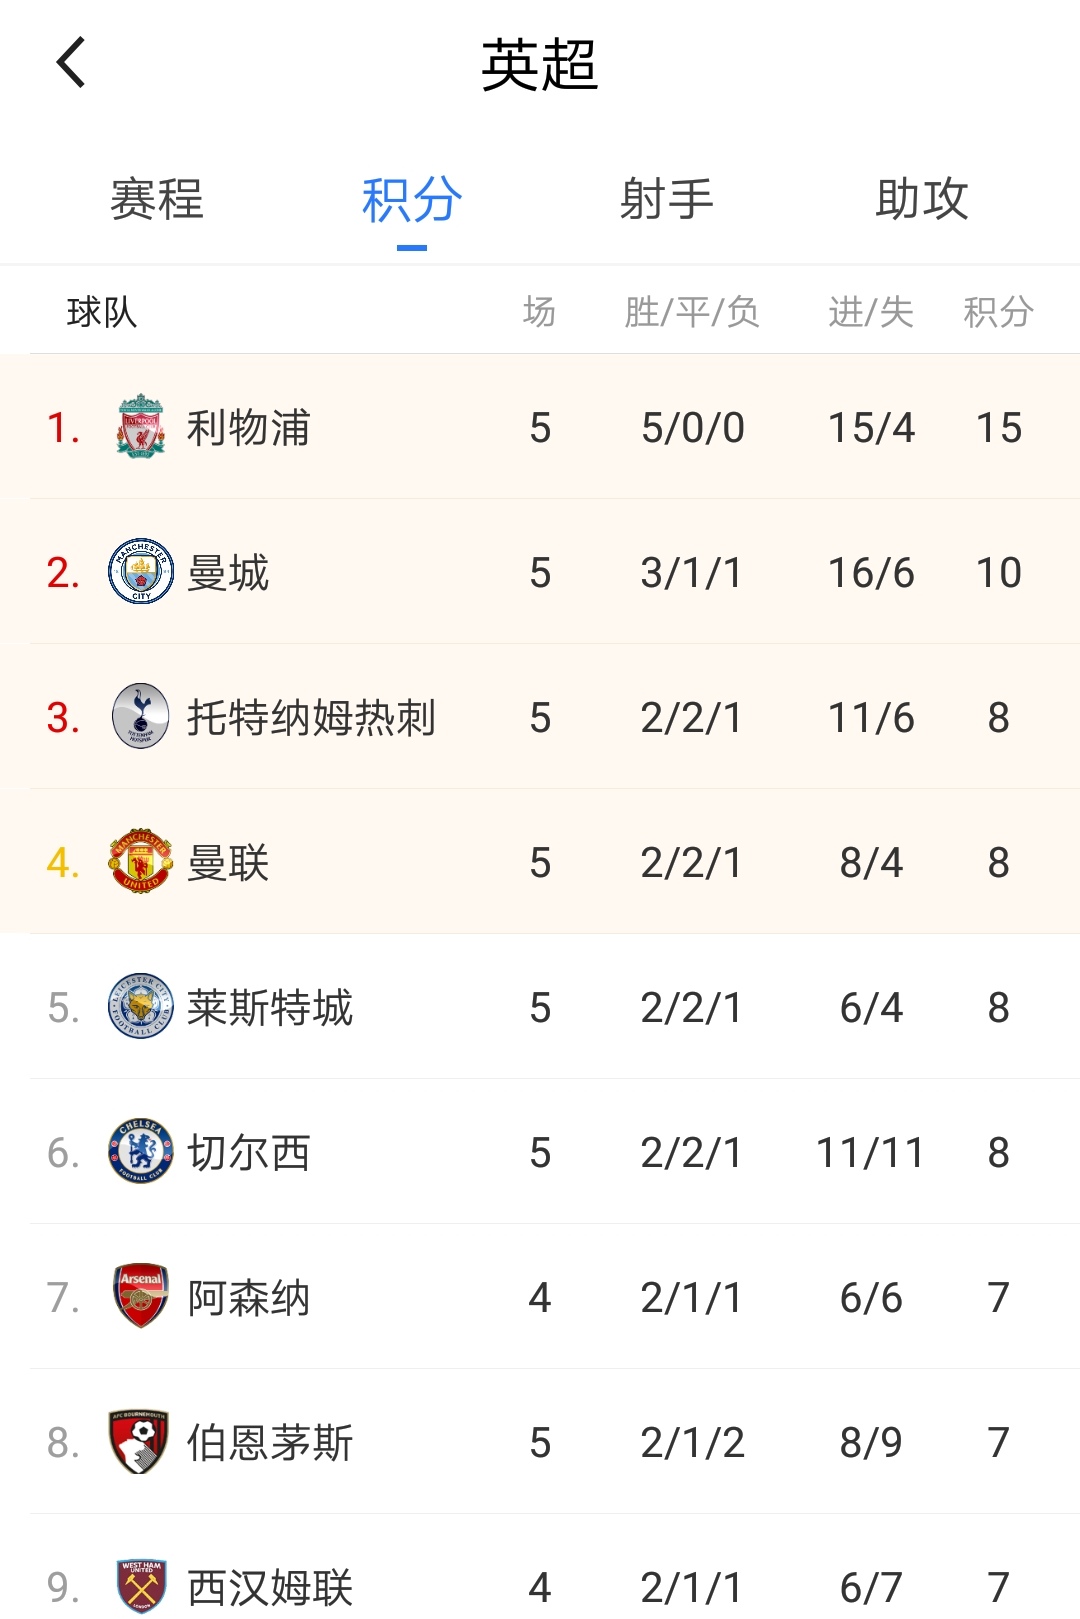Tap the Bournemouth club crest
This screenshot has width=1080, height=1619.
tap(139, 1442)
